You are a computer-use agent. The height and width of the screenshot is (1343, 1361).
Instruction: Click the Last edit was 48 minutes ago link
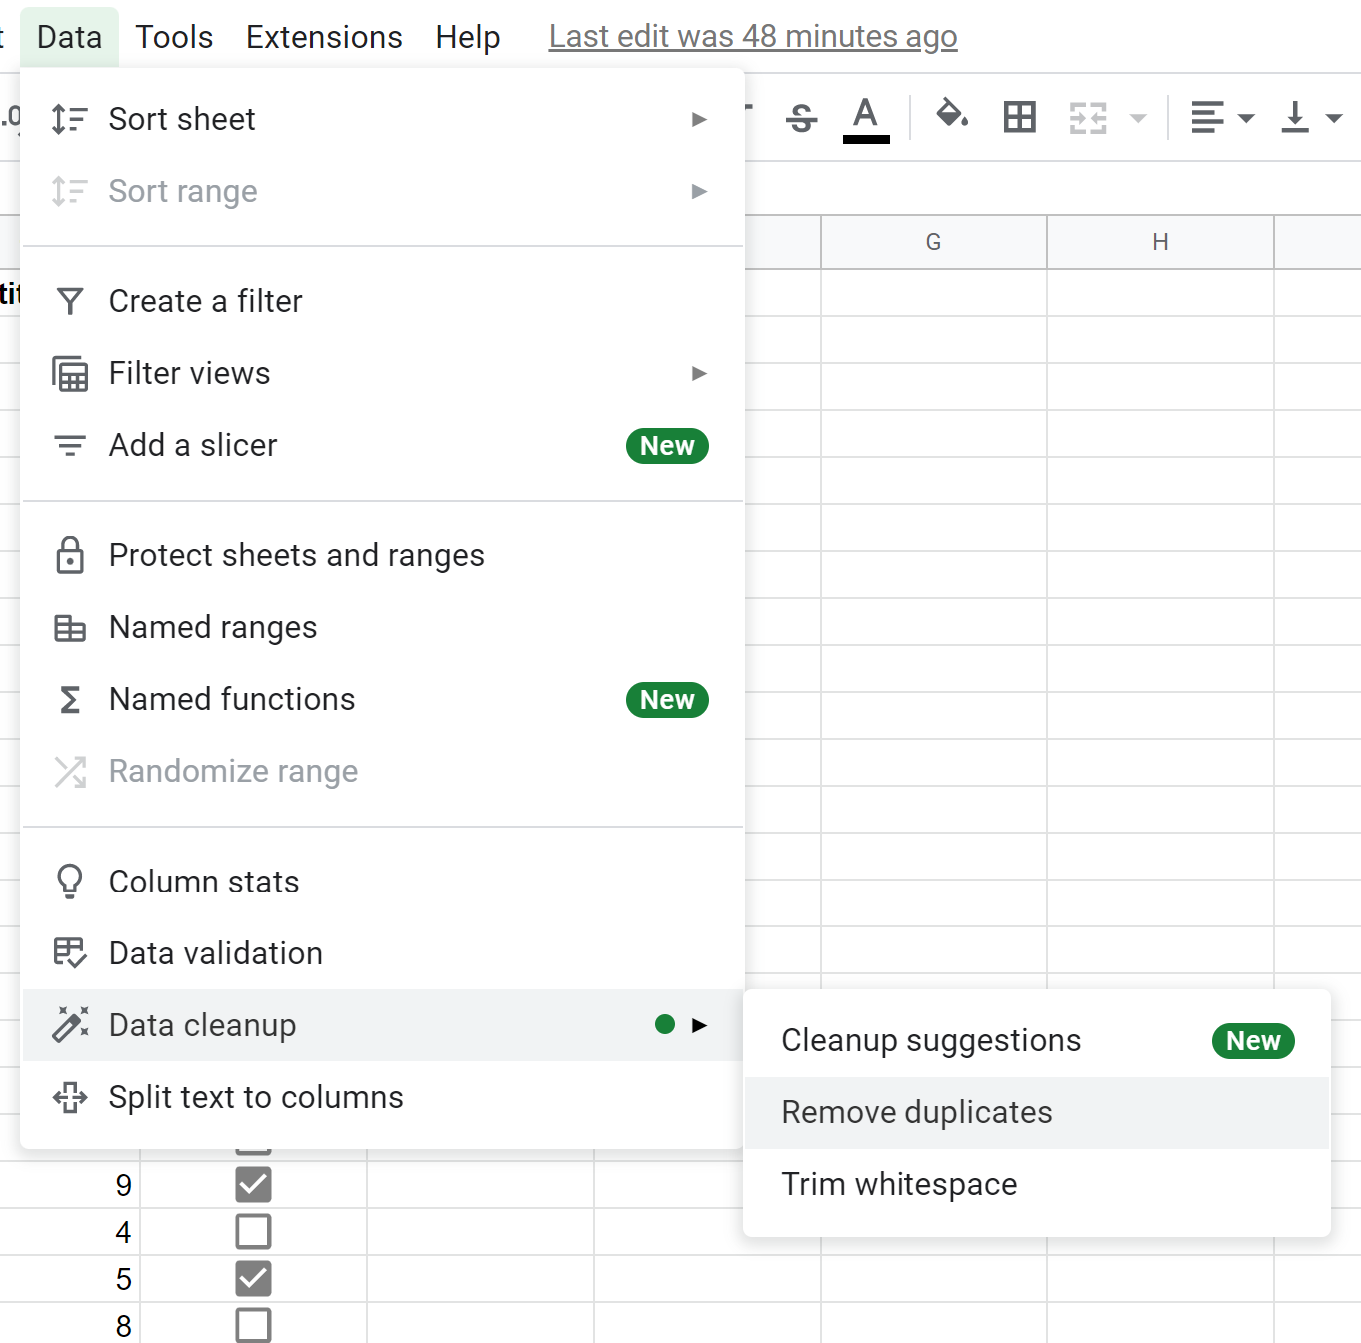(x=753, y=36)
